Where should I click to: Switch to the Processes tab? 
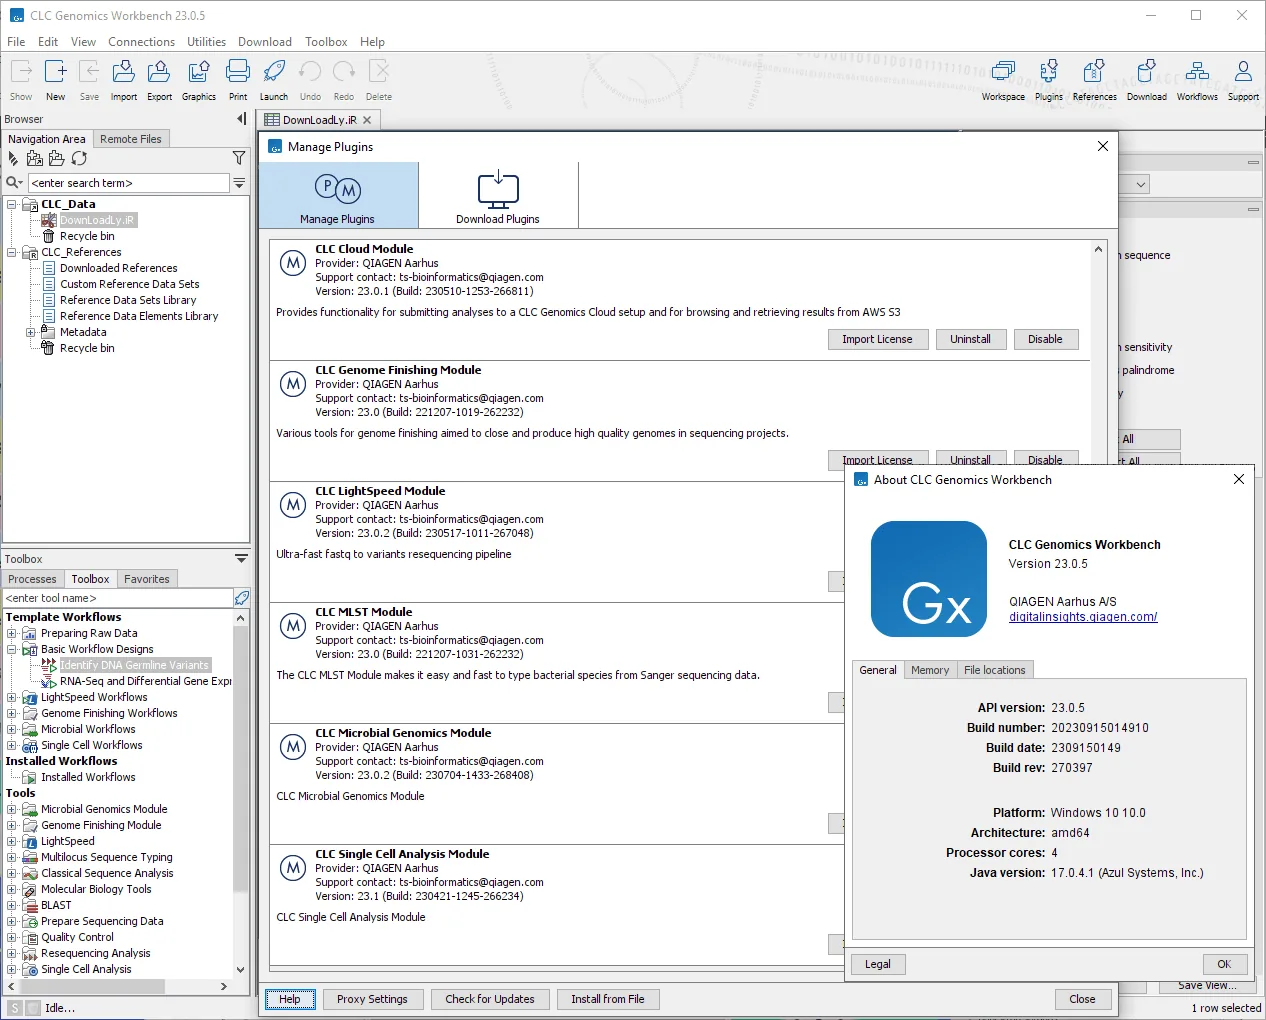coord(32,579)
